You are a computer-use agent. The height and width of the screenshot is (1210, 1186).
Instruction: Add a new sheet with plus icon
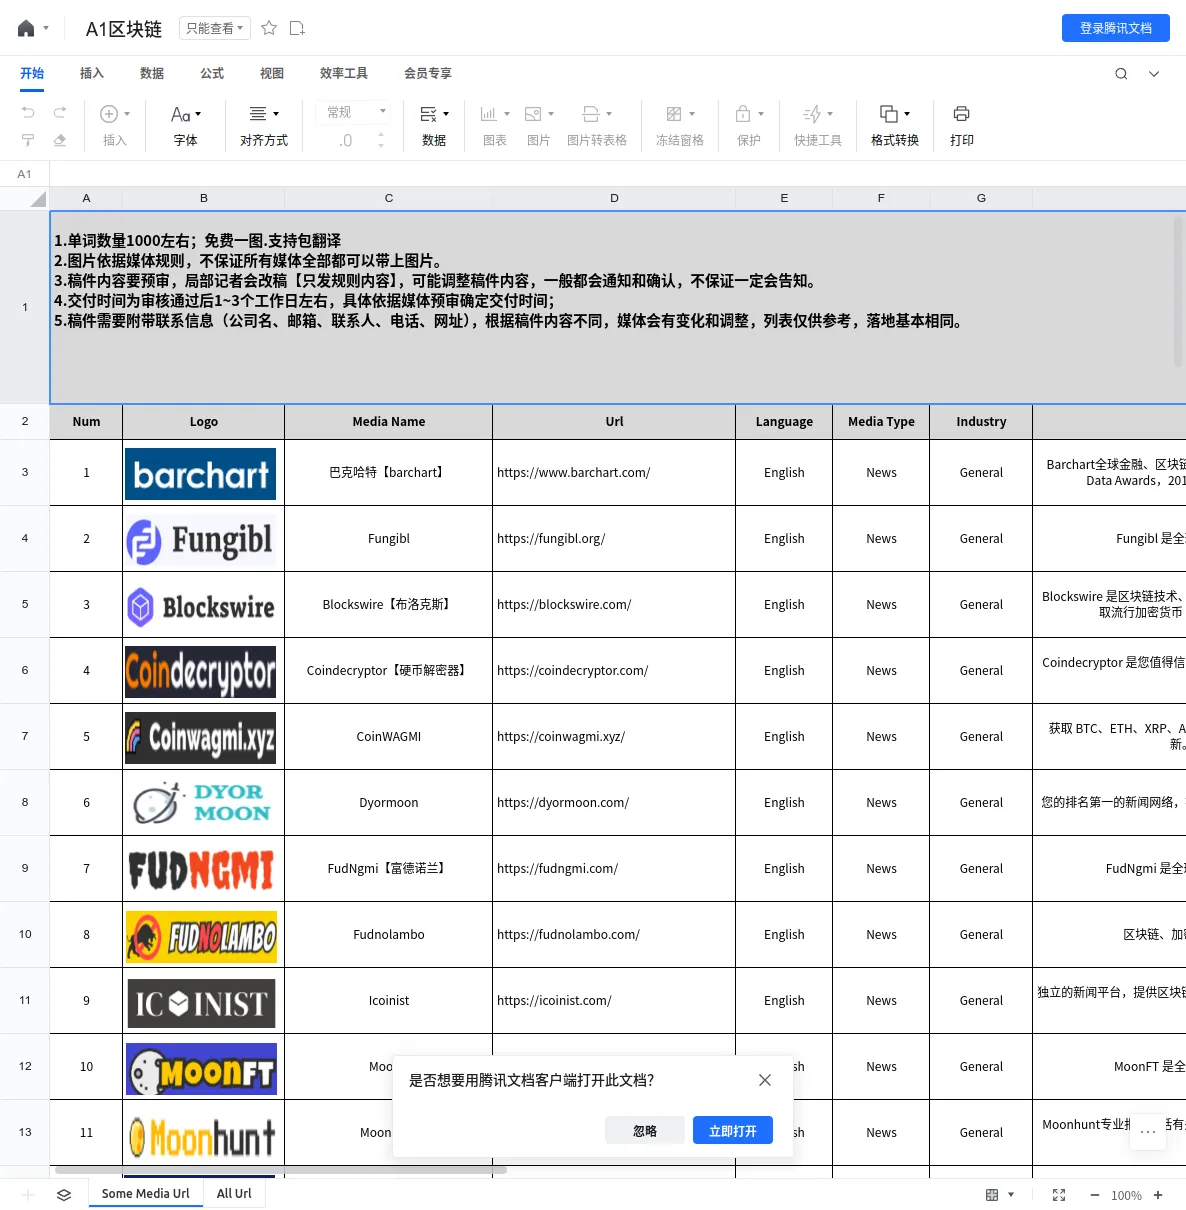(28, 1194)
